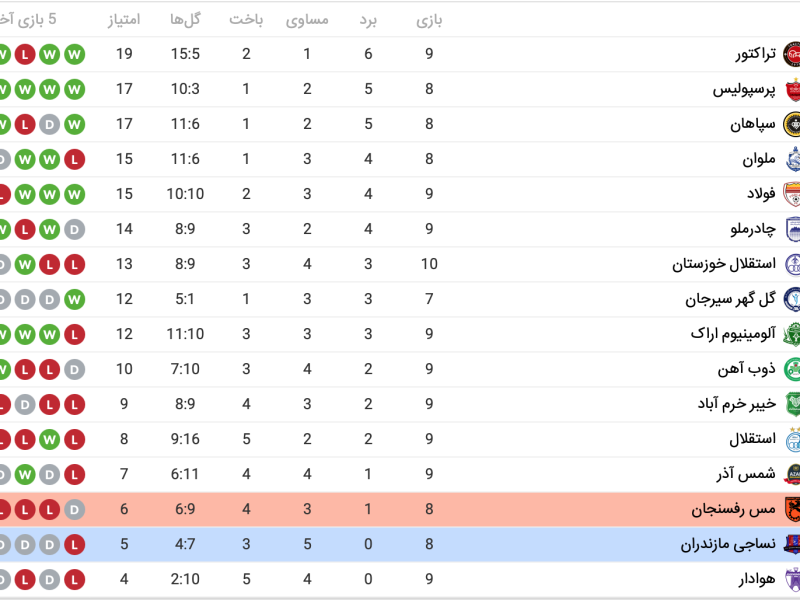Screen dimensions: 800x600
Task: Click the green W badge for Gol Gohar Sirjan
Action: [x=75, y=299]
